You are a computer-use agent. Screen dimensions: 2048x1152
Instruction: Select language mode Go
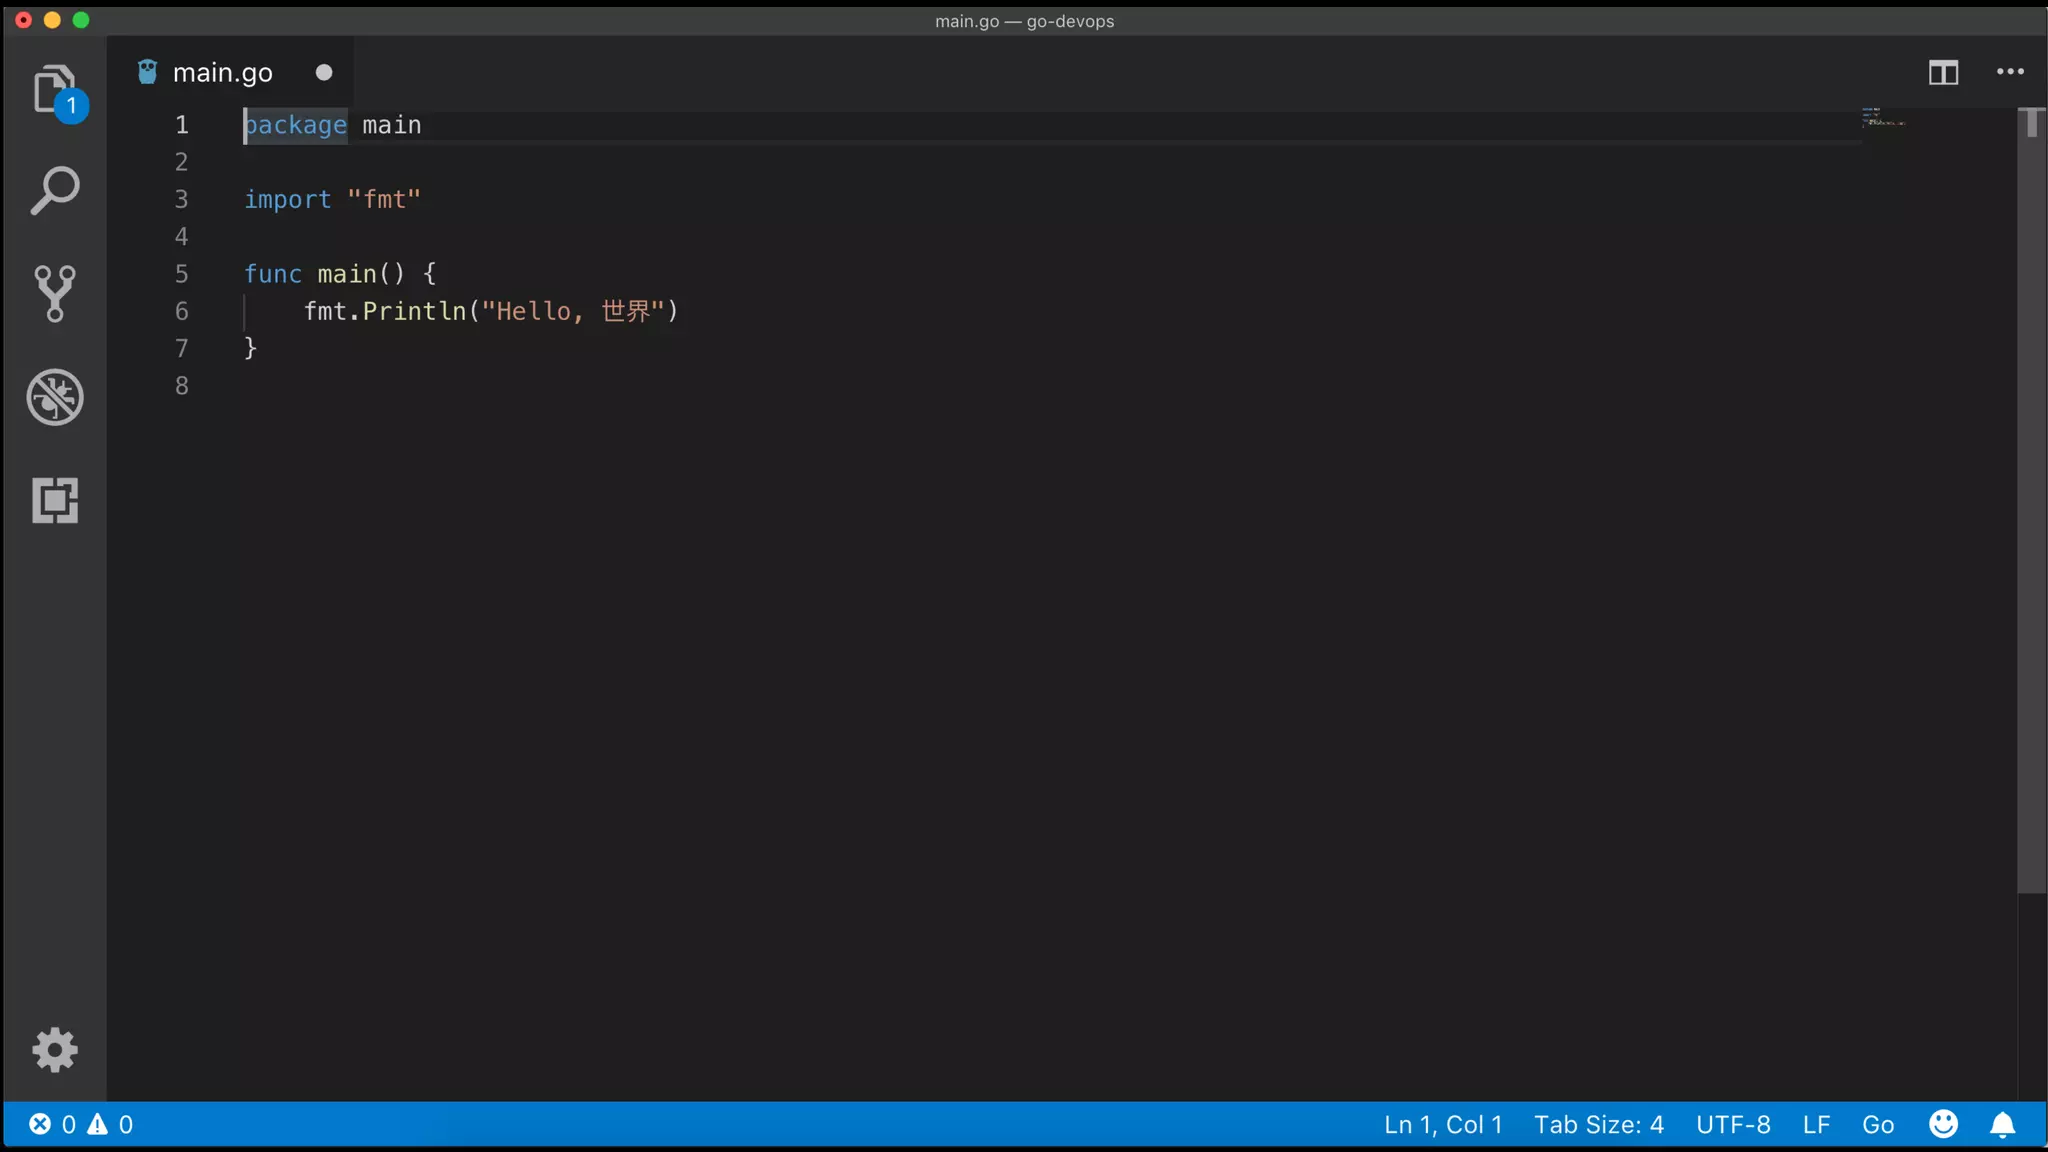(x=1878, y=1124)
